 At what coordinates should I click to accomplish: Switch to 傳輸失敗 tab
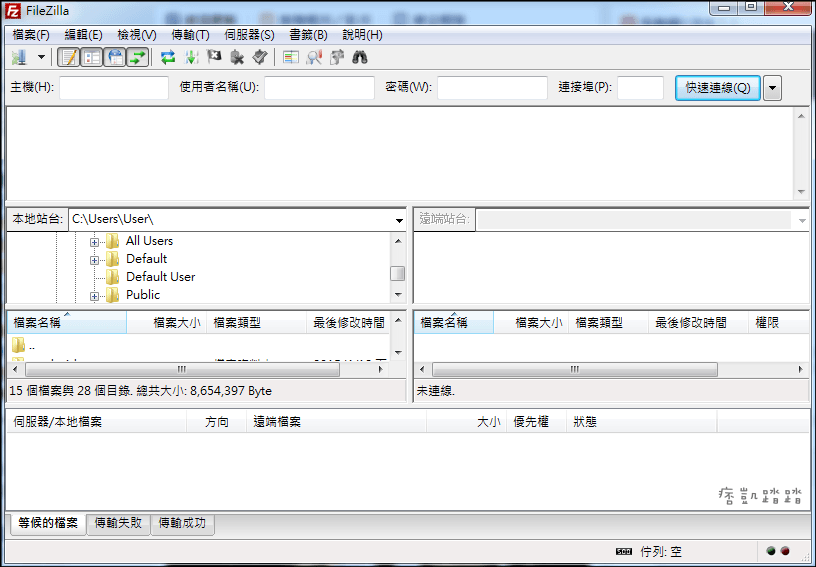click(x=118, y=523)
